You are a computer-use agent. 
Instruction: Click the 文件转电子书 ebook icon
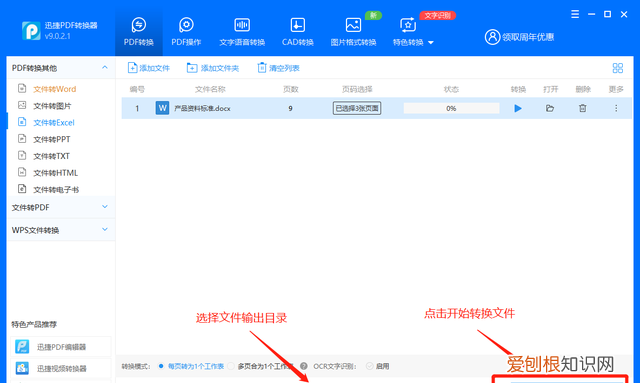click(x=22, y=189)
